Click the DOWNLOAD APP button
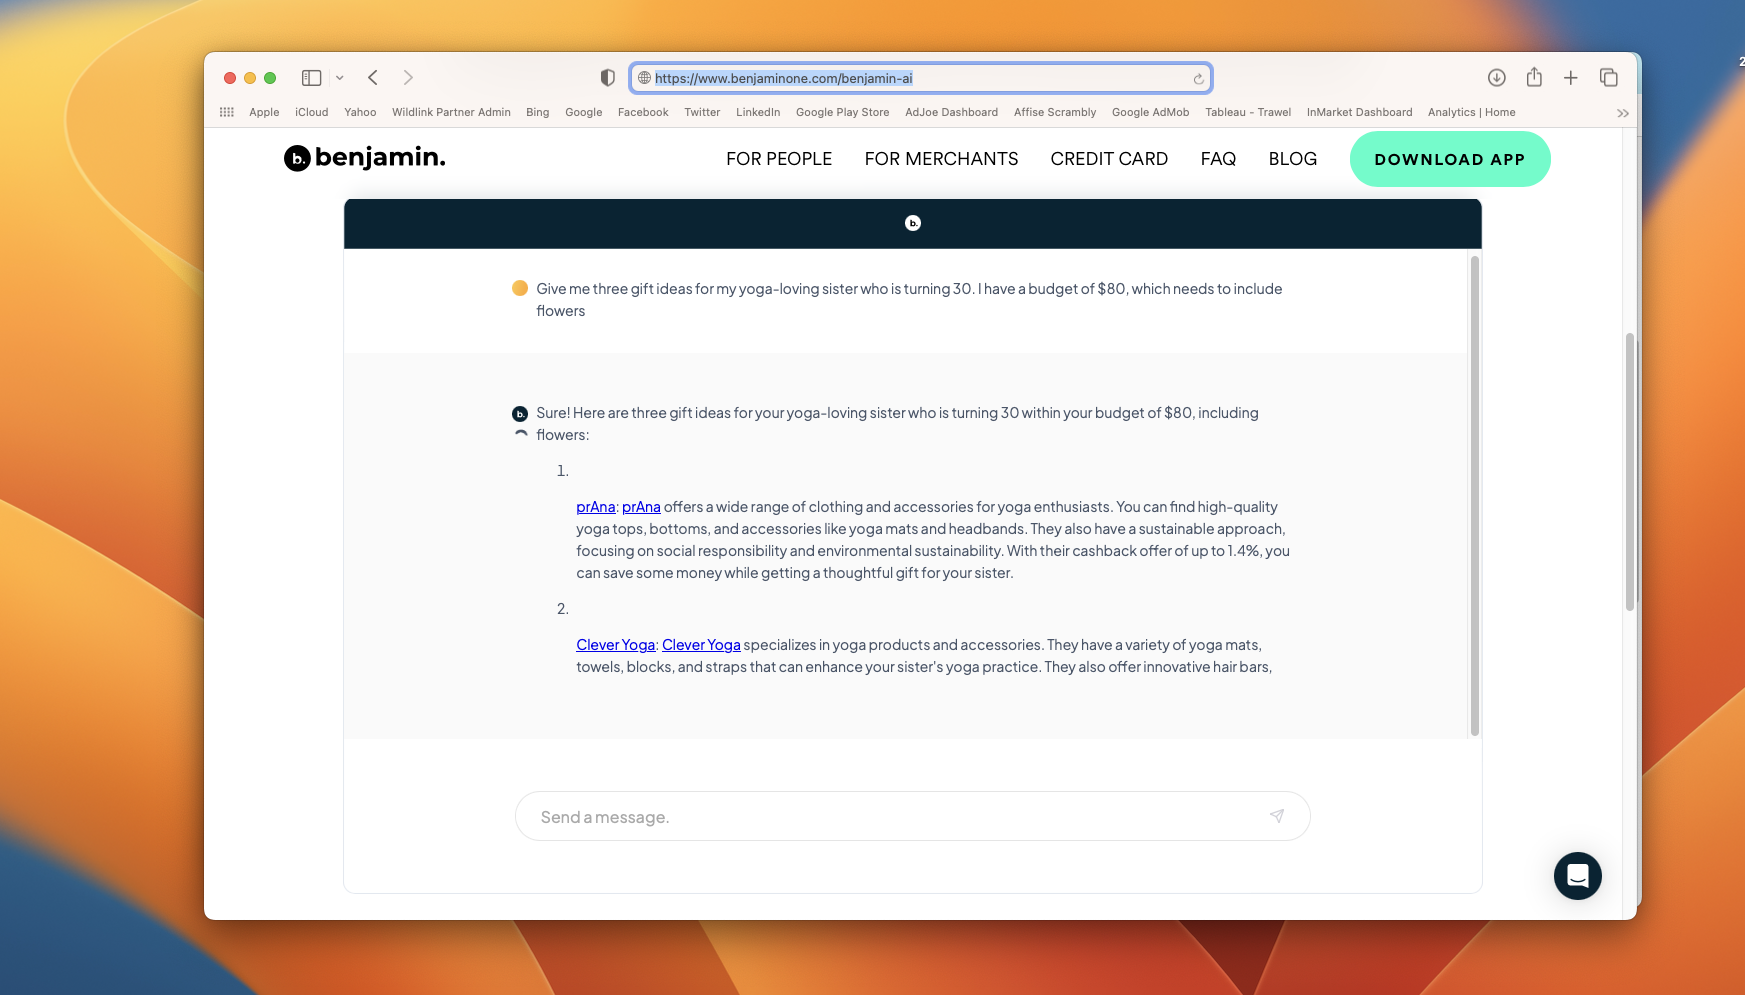The image size is (1745, 995). (x=1450, y=159)
